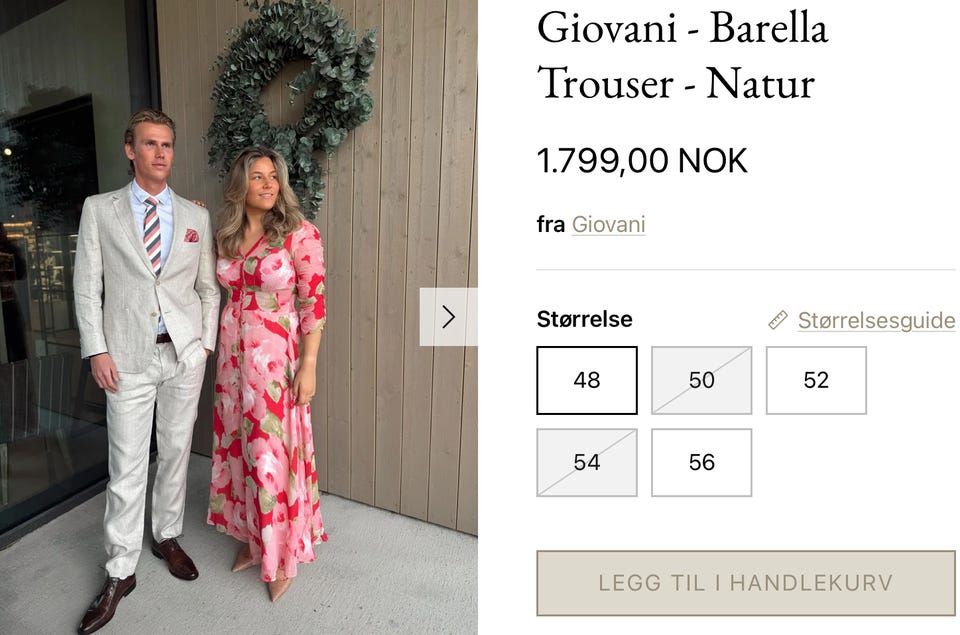
Task: Select the crossed-out size 50
Action: 702,380
